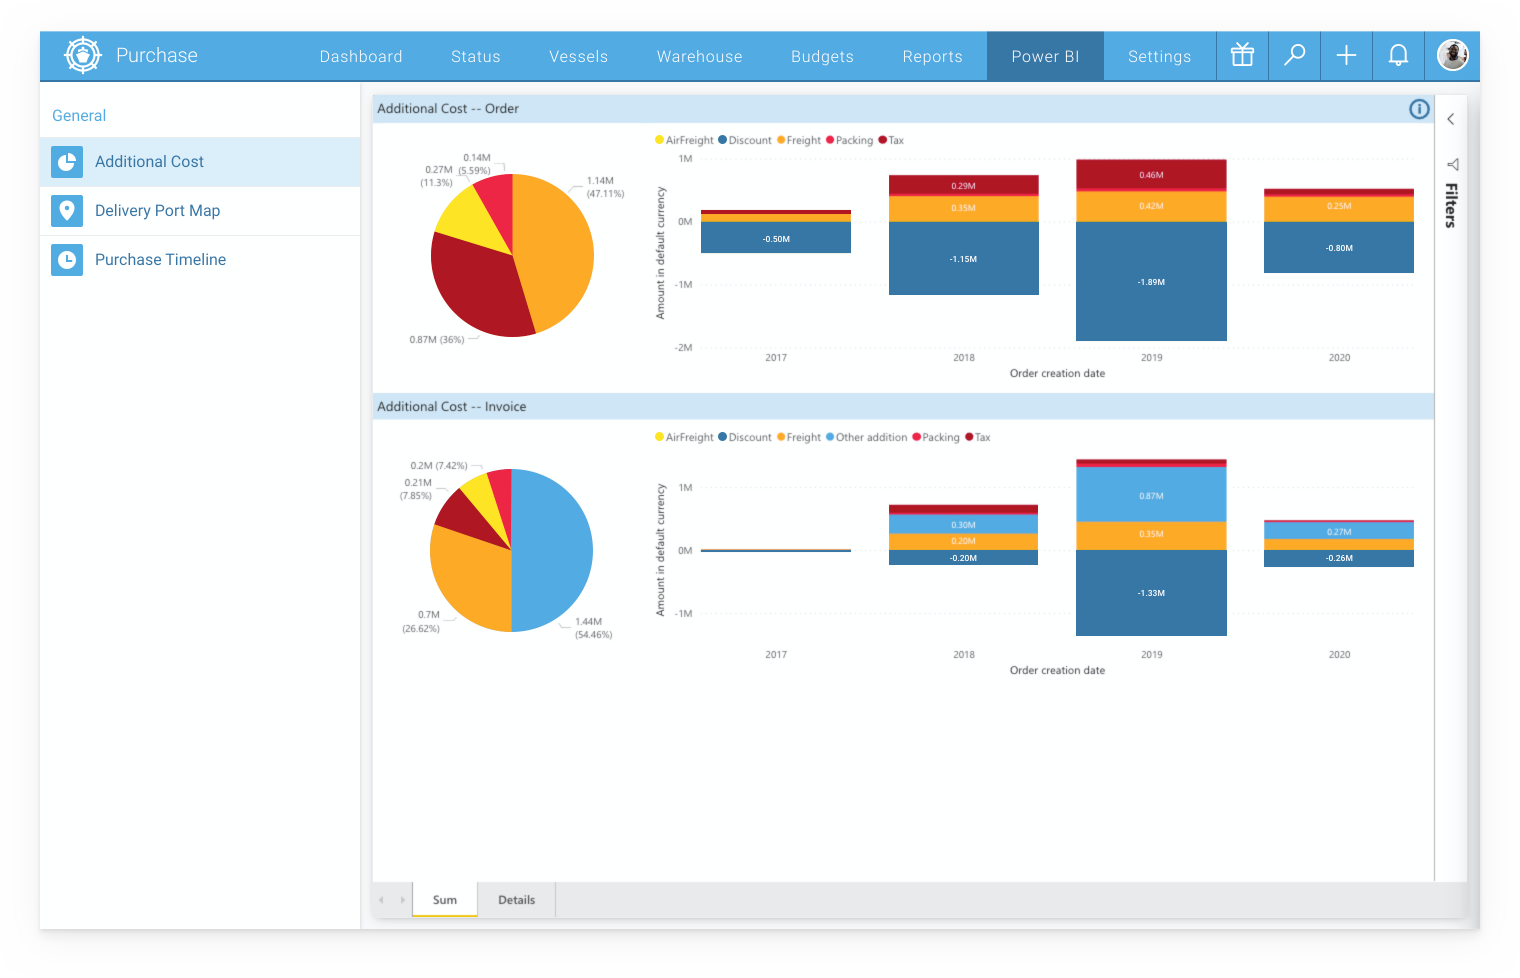
Task: Open the Budgets menu item
Action: (x=822, y=57)
